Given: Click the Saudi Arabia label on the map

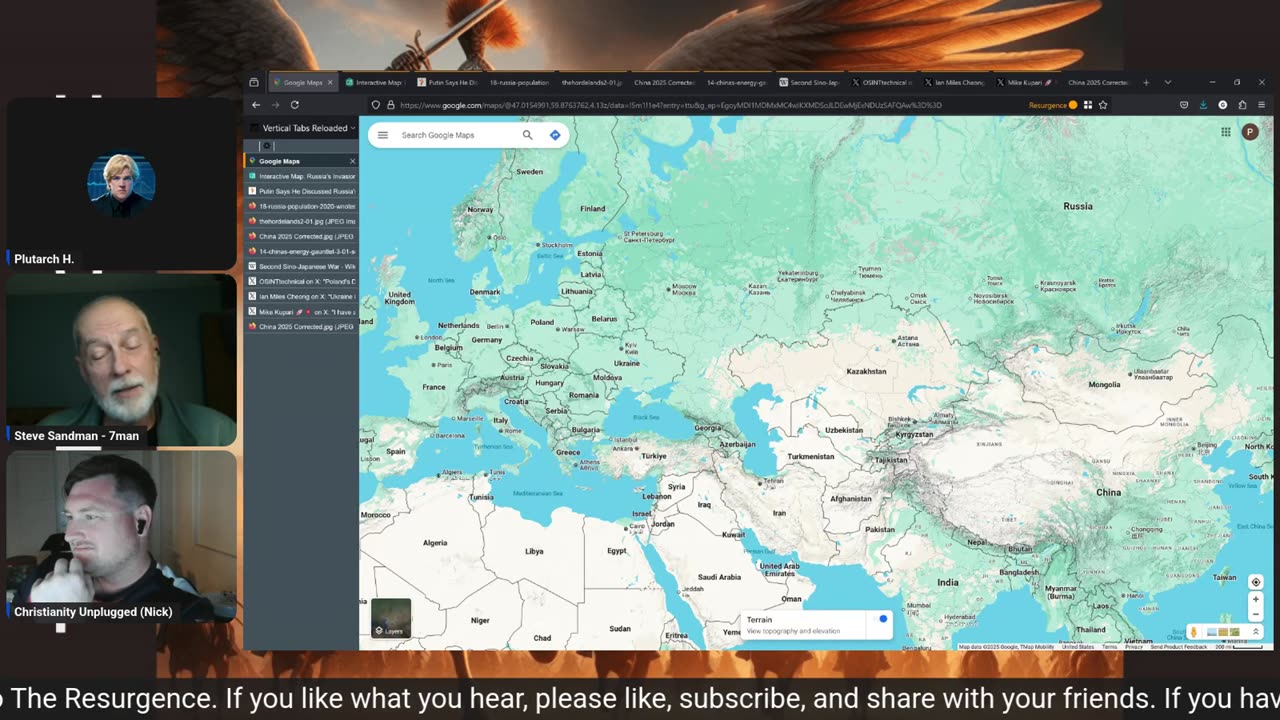Looking at the screenshot, I should 719,577.
